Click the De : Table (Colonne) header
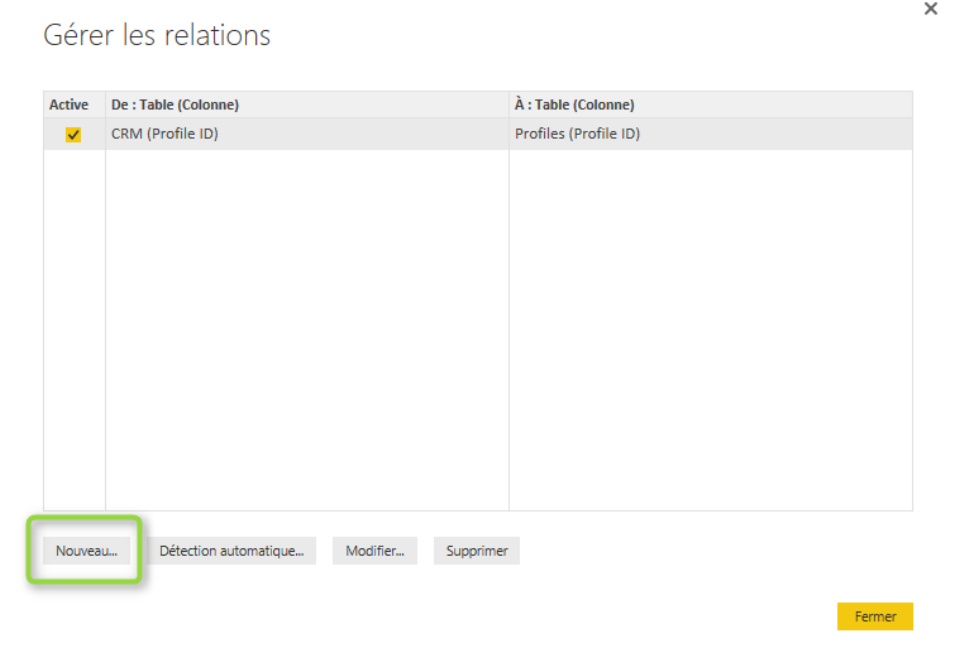Screen dimensions: 961x649 click(175, 105)
